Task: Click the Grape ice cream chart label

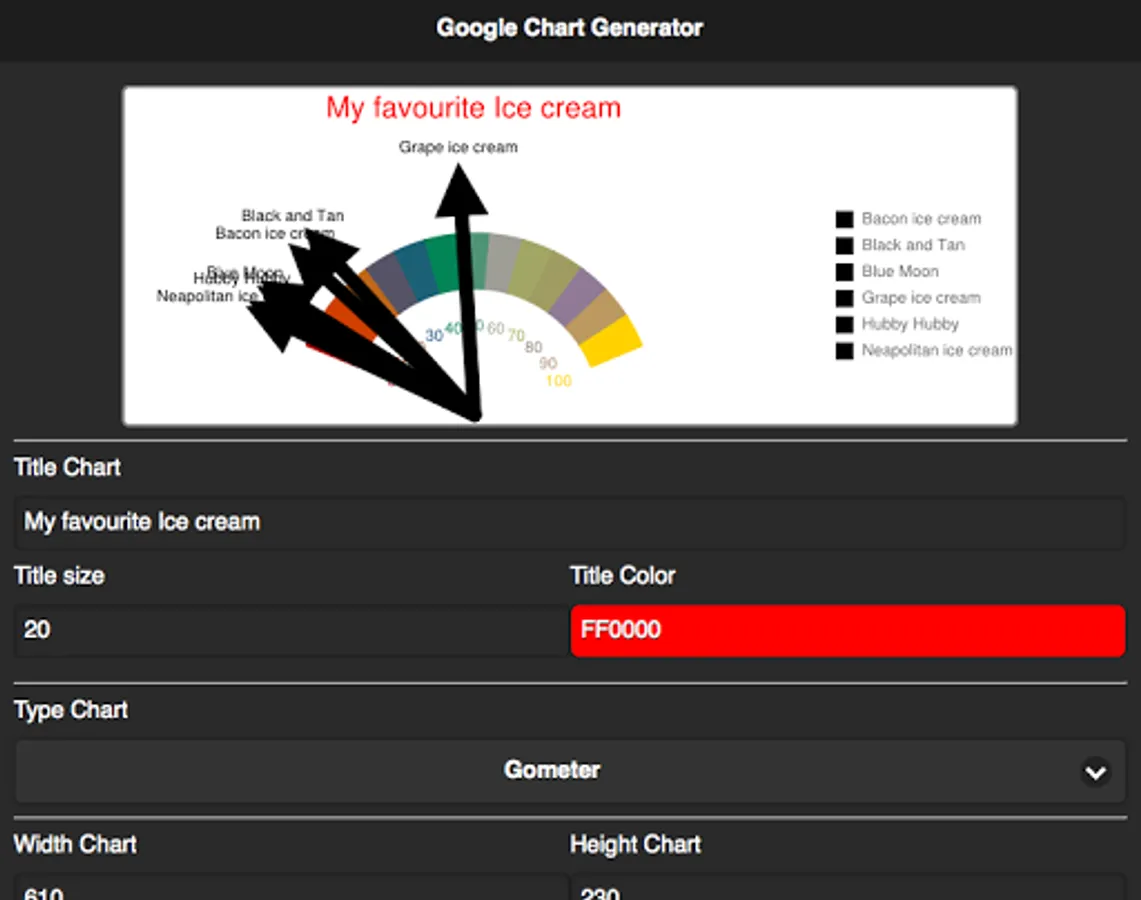Action: pyautogui.click(x=458, y=147)
